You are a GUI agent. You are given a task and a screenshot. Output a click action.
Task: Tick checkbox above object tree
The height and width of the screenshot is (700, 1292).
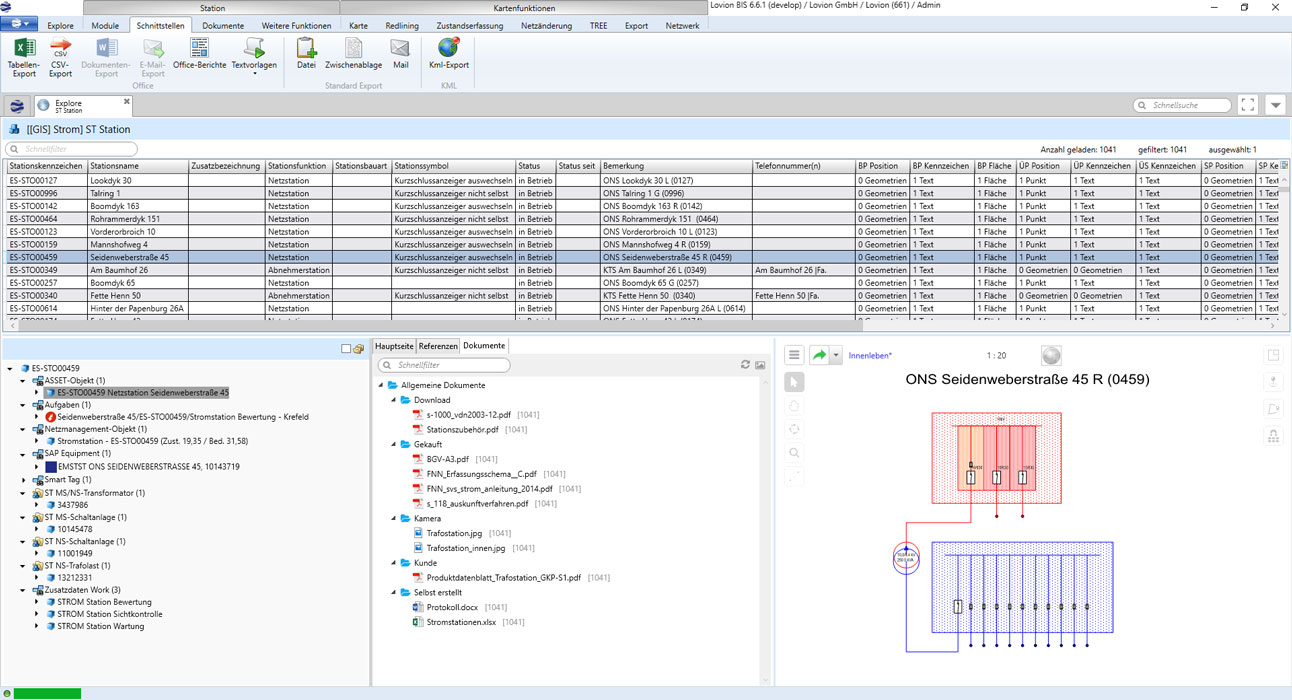(346, 349)
